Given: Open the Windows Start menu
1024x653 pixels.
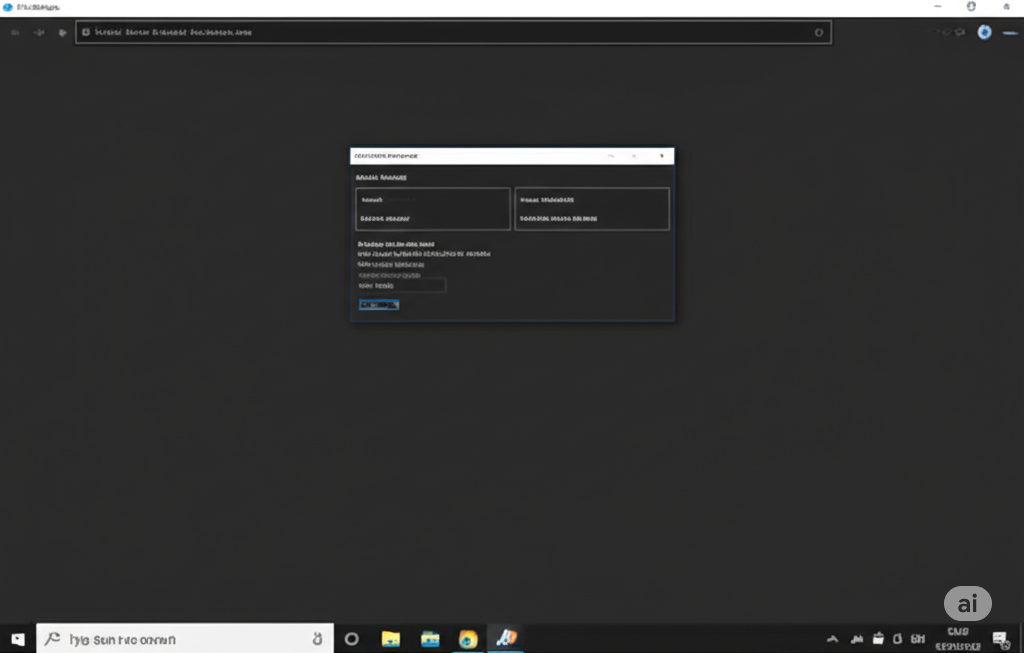Looking at the screenshot, I should (x=18, y=639).
